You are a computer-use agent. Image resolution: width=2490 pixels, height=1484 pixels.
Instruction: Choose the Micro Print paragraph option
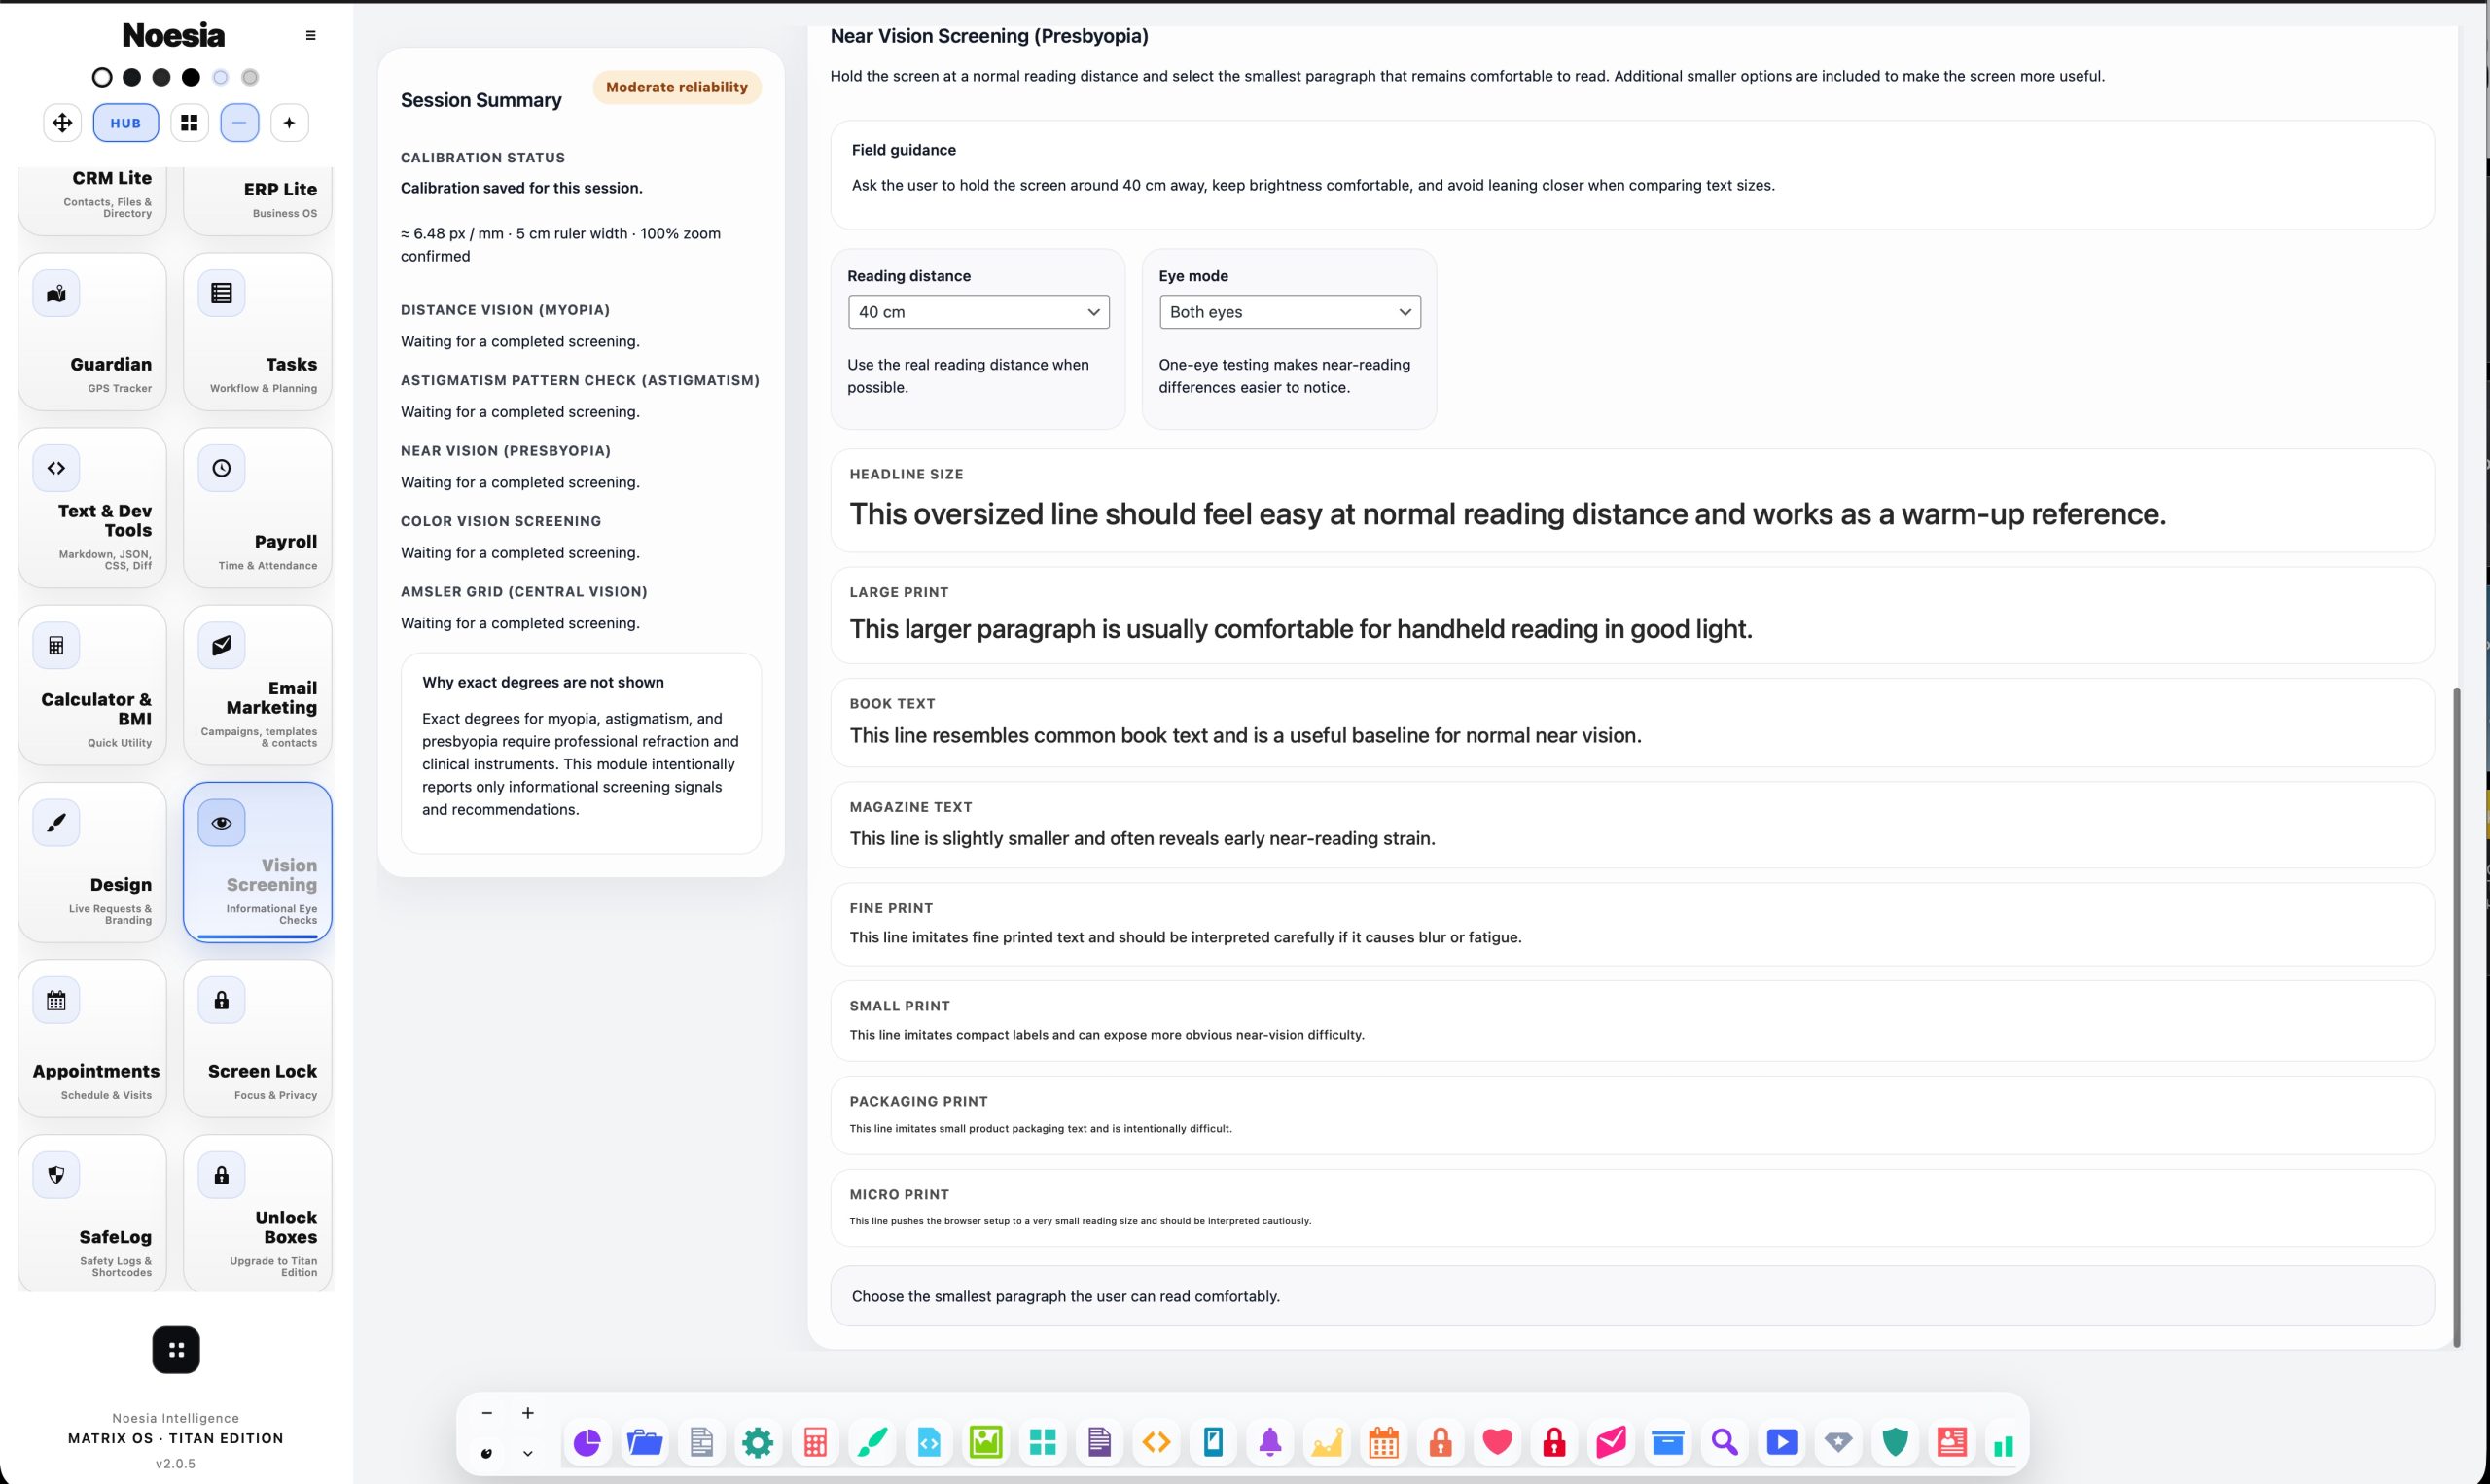[1632, 1208]
